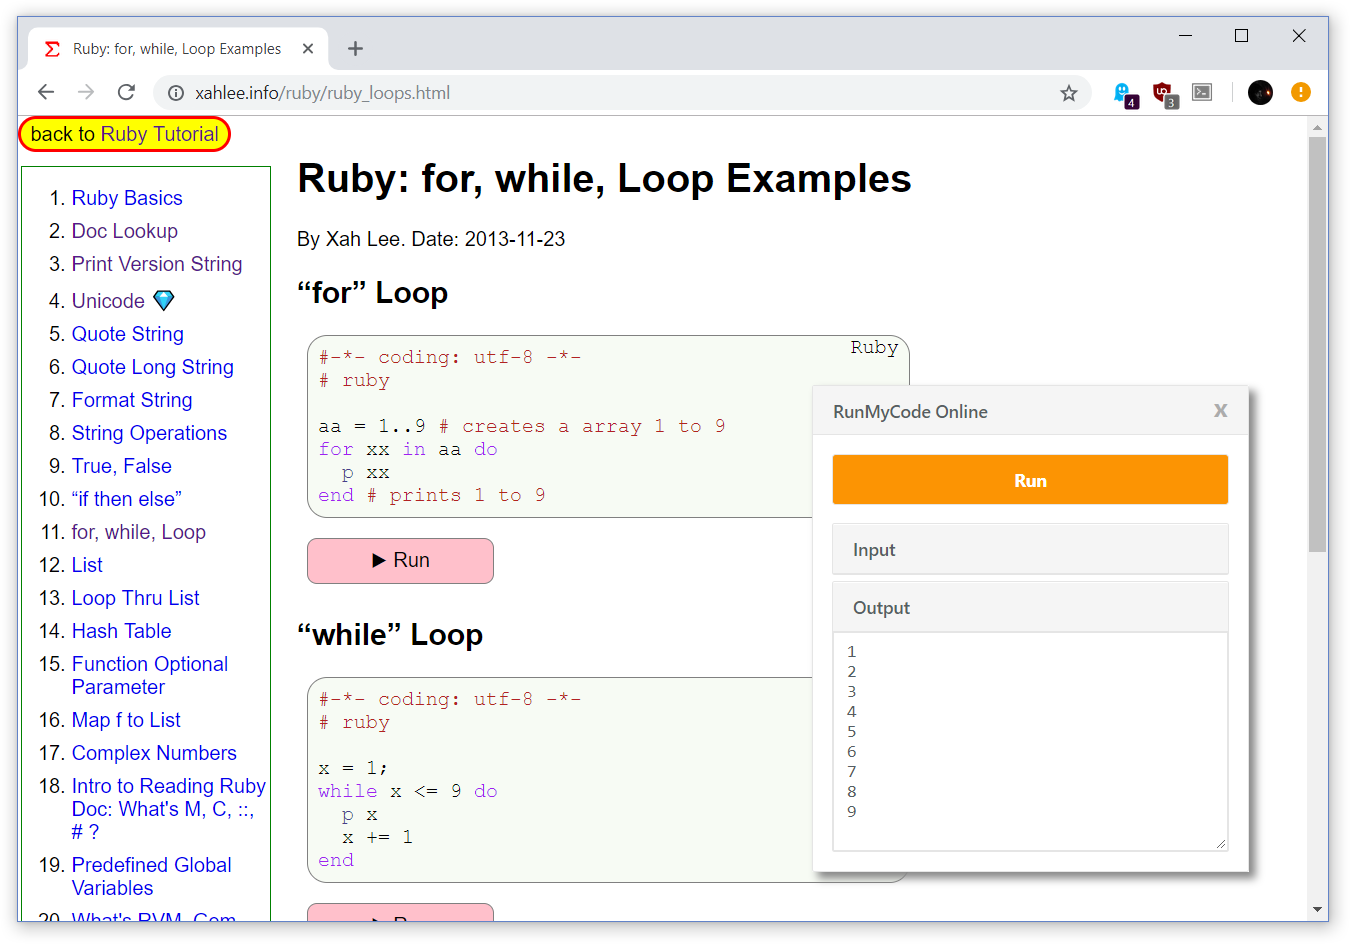Open the Map f to List link

click(x=126, y=720)
